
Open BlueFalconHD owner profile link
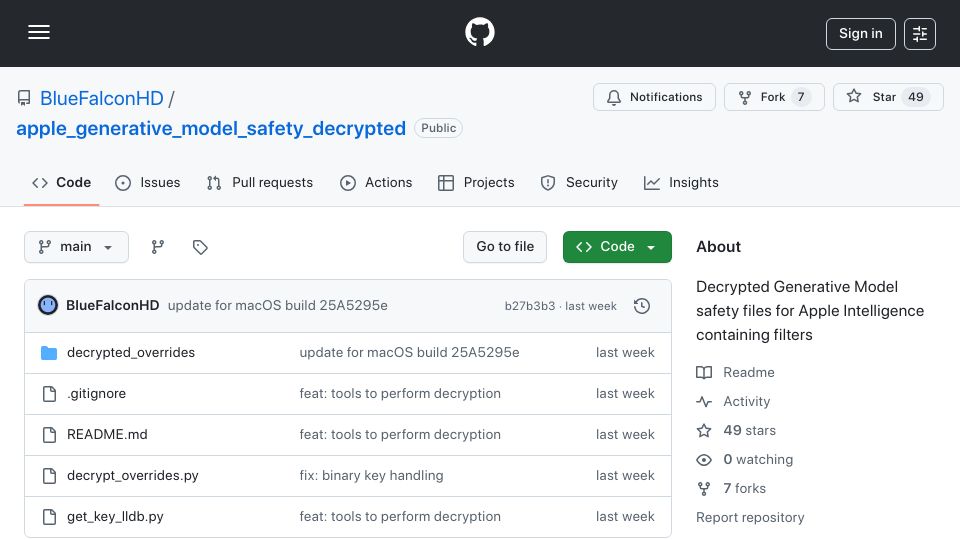[102, 98]
